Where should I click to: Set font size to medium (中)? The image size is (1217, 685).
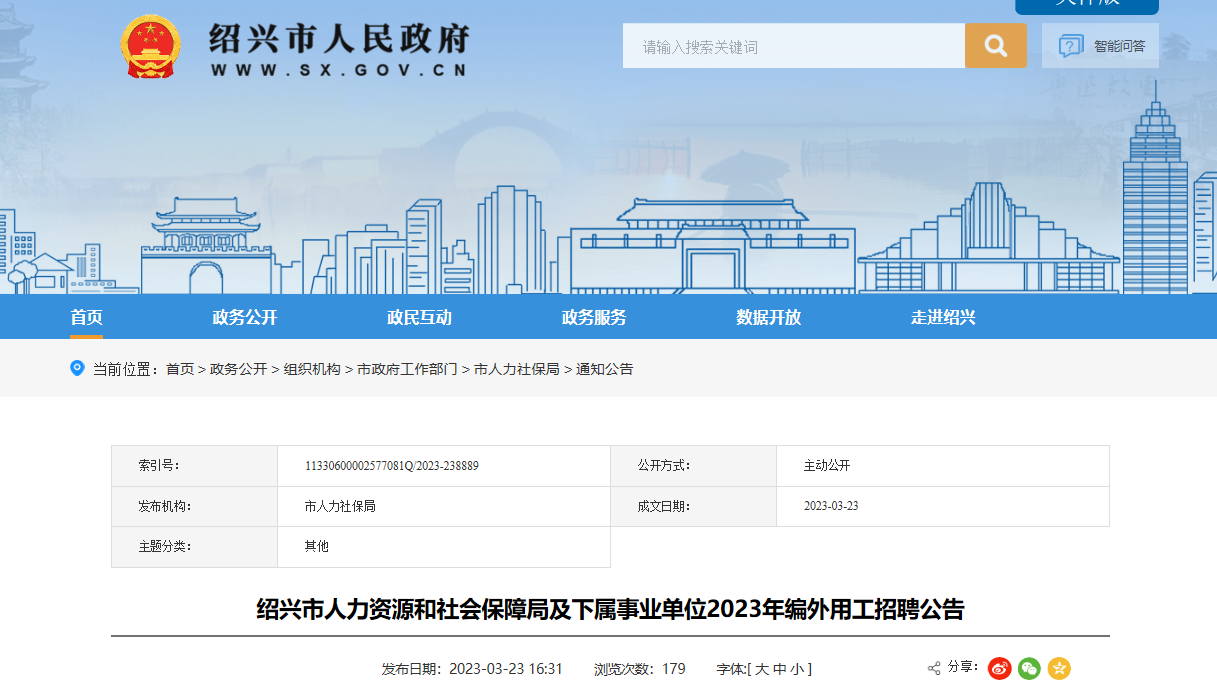[779, 669]
